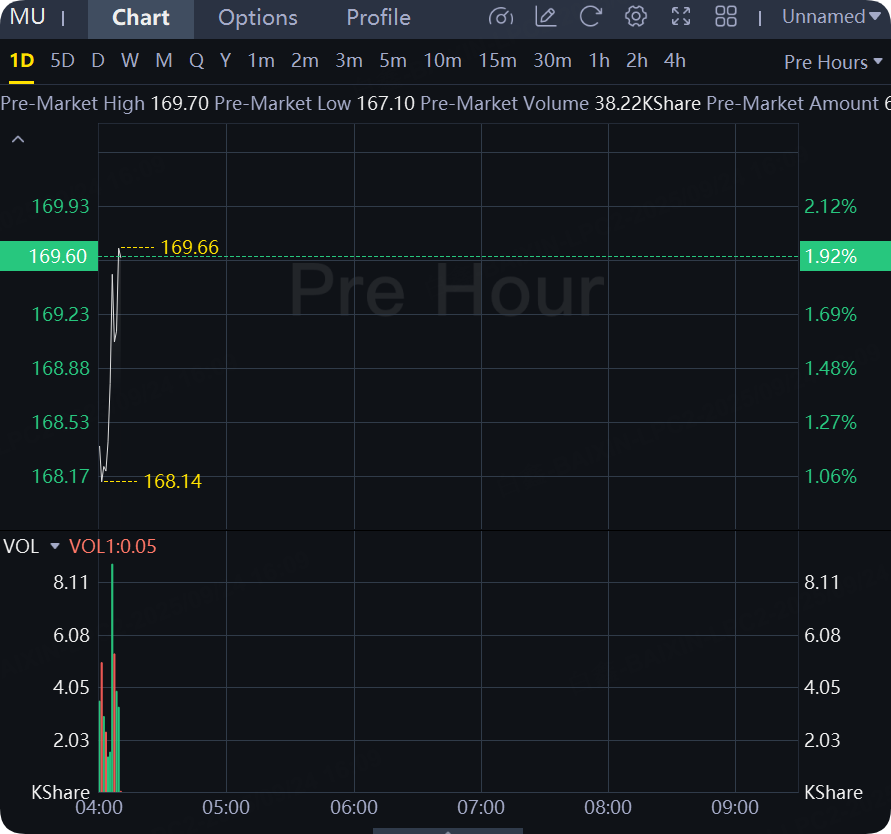Select the 4h interval

(x=675, y=60)
